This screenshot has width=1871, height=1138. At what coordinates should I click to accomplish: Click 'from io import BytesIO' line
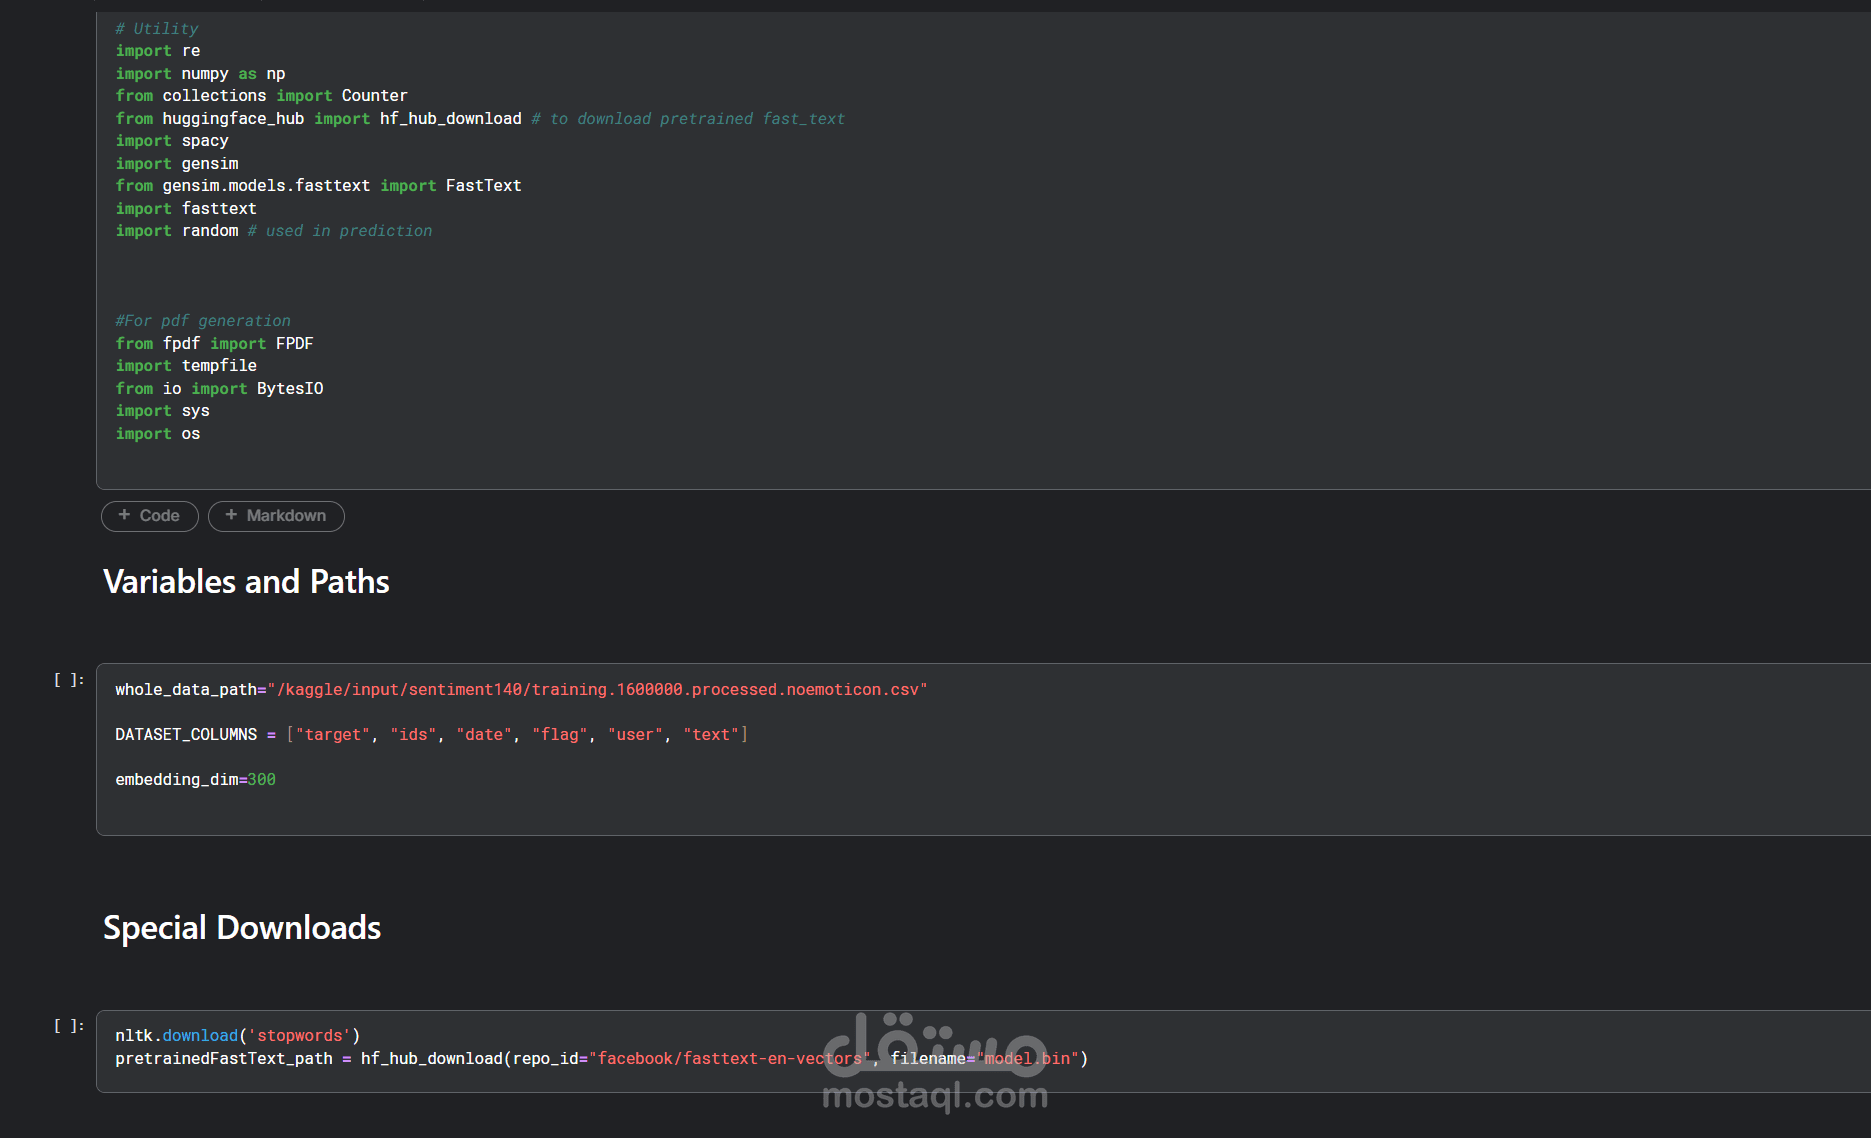click(219, 389)
